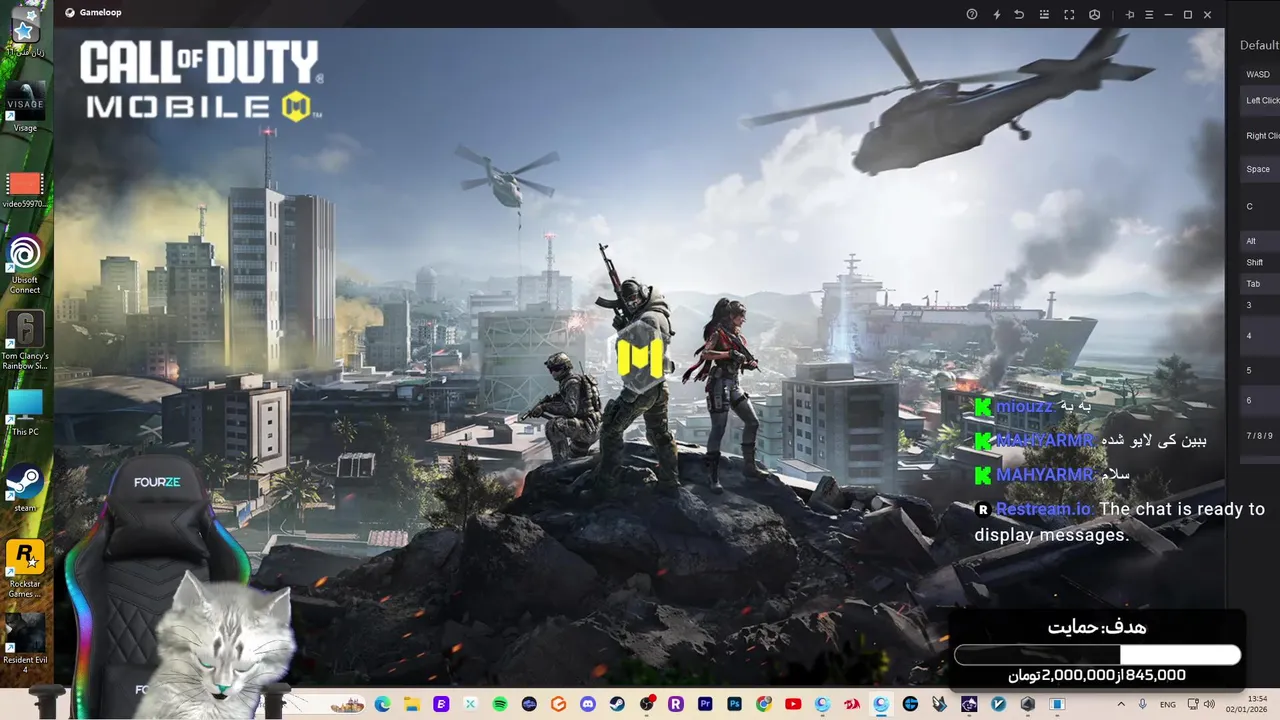Select the Tab key mapping row
The height and width of the screenshot is (720, 1280).
point(1259,284)
